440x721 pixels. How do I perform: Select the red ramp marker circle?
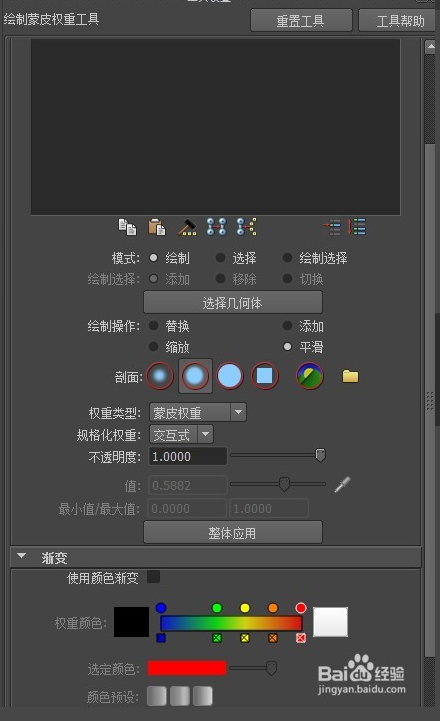coord(301,608)
